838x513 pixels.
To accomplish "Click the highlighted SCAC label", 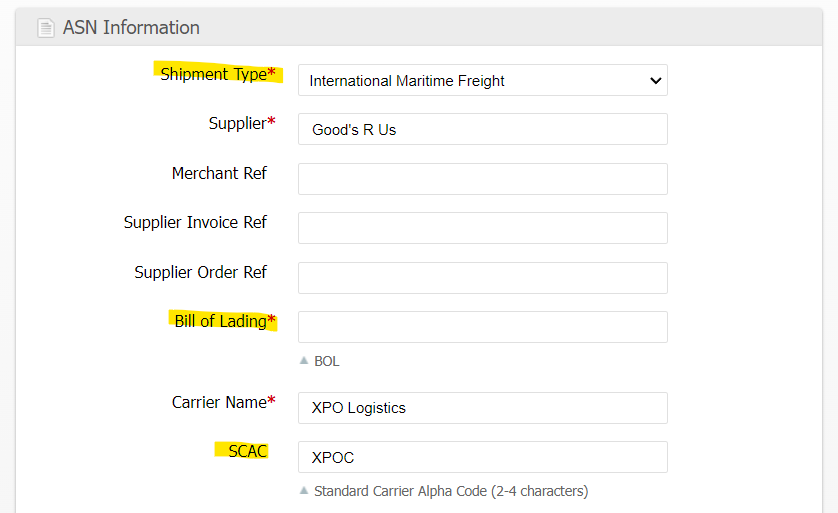I will [x=247, y=451].
